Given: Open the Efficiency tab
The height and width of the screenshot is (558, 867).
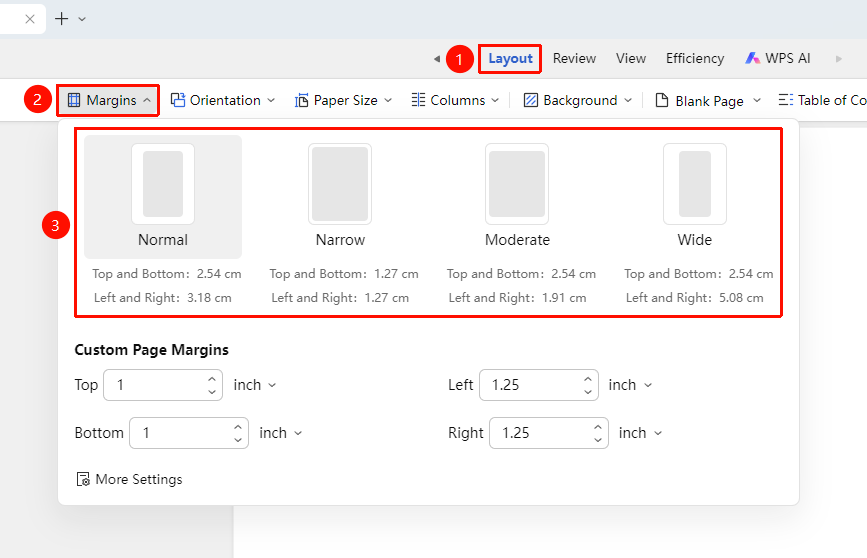Looking at the screenshot, I should coord(694,59).
